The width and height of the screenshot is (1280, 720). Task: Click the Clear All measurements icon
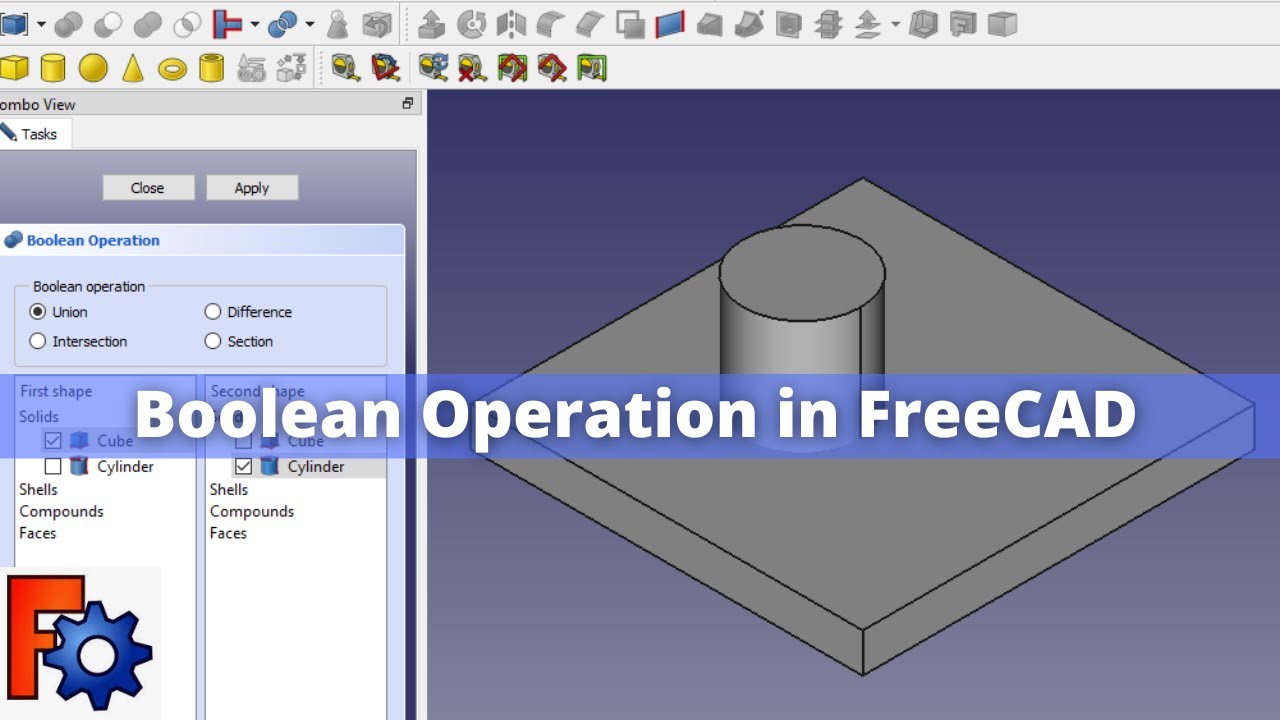[472, 68]
